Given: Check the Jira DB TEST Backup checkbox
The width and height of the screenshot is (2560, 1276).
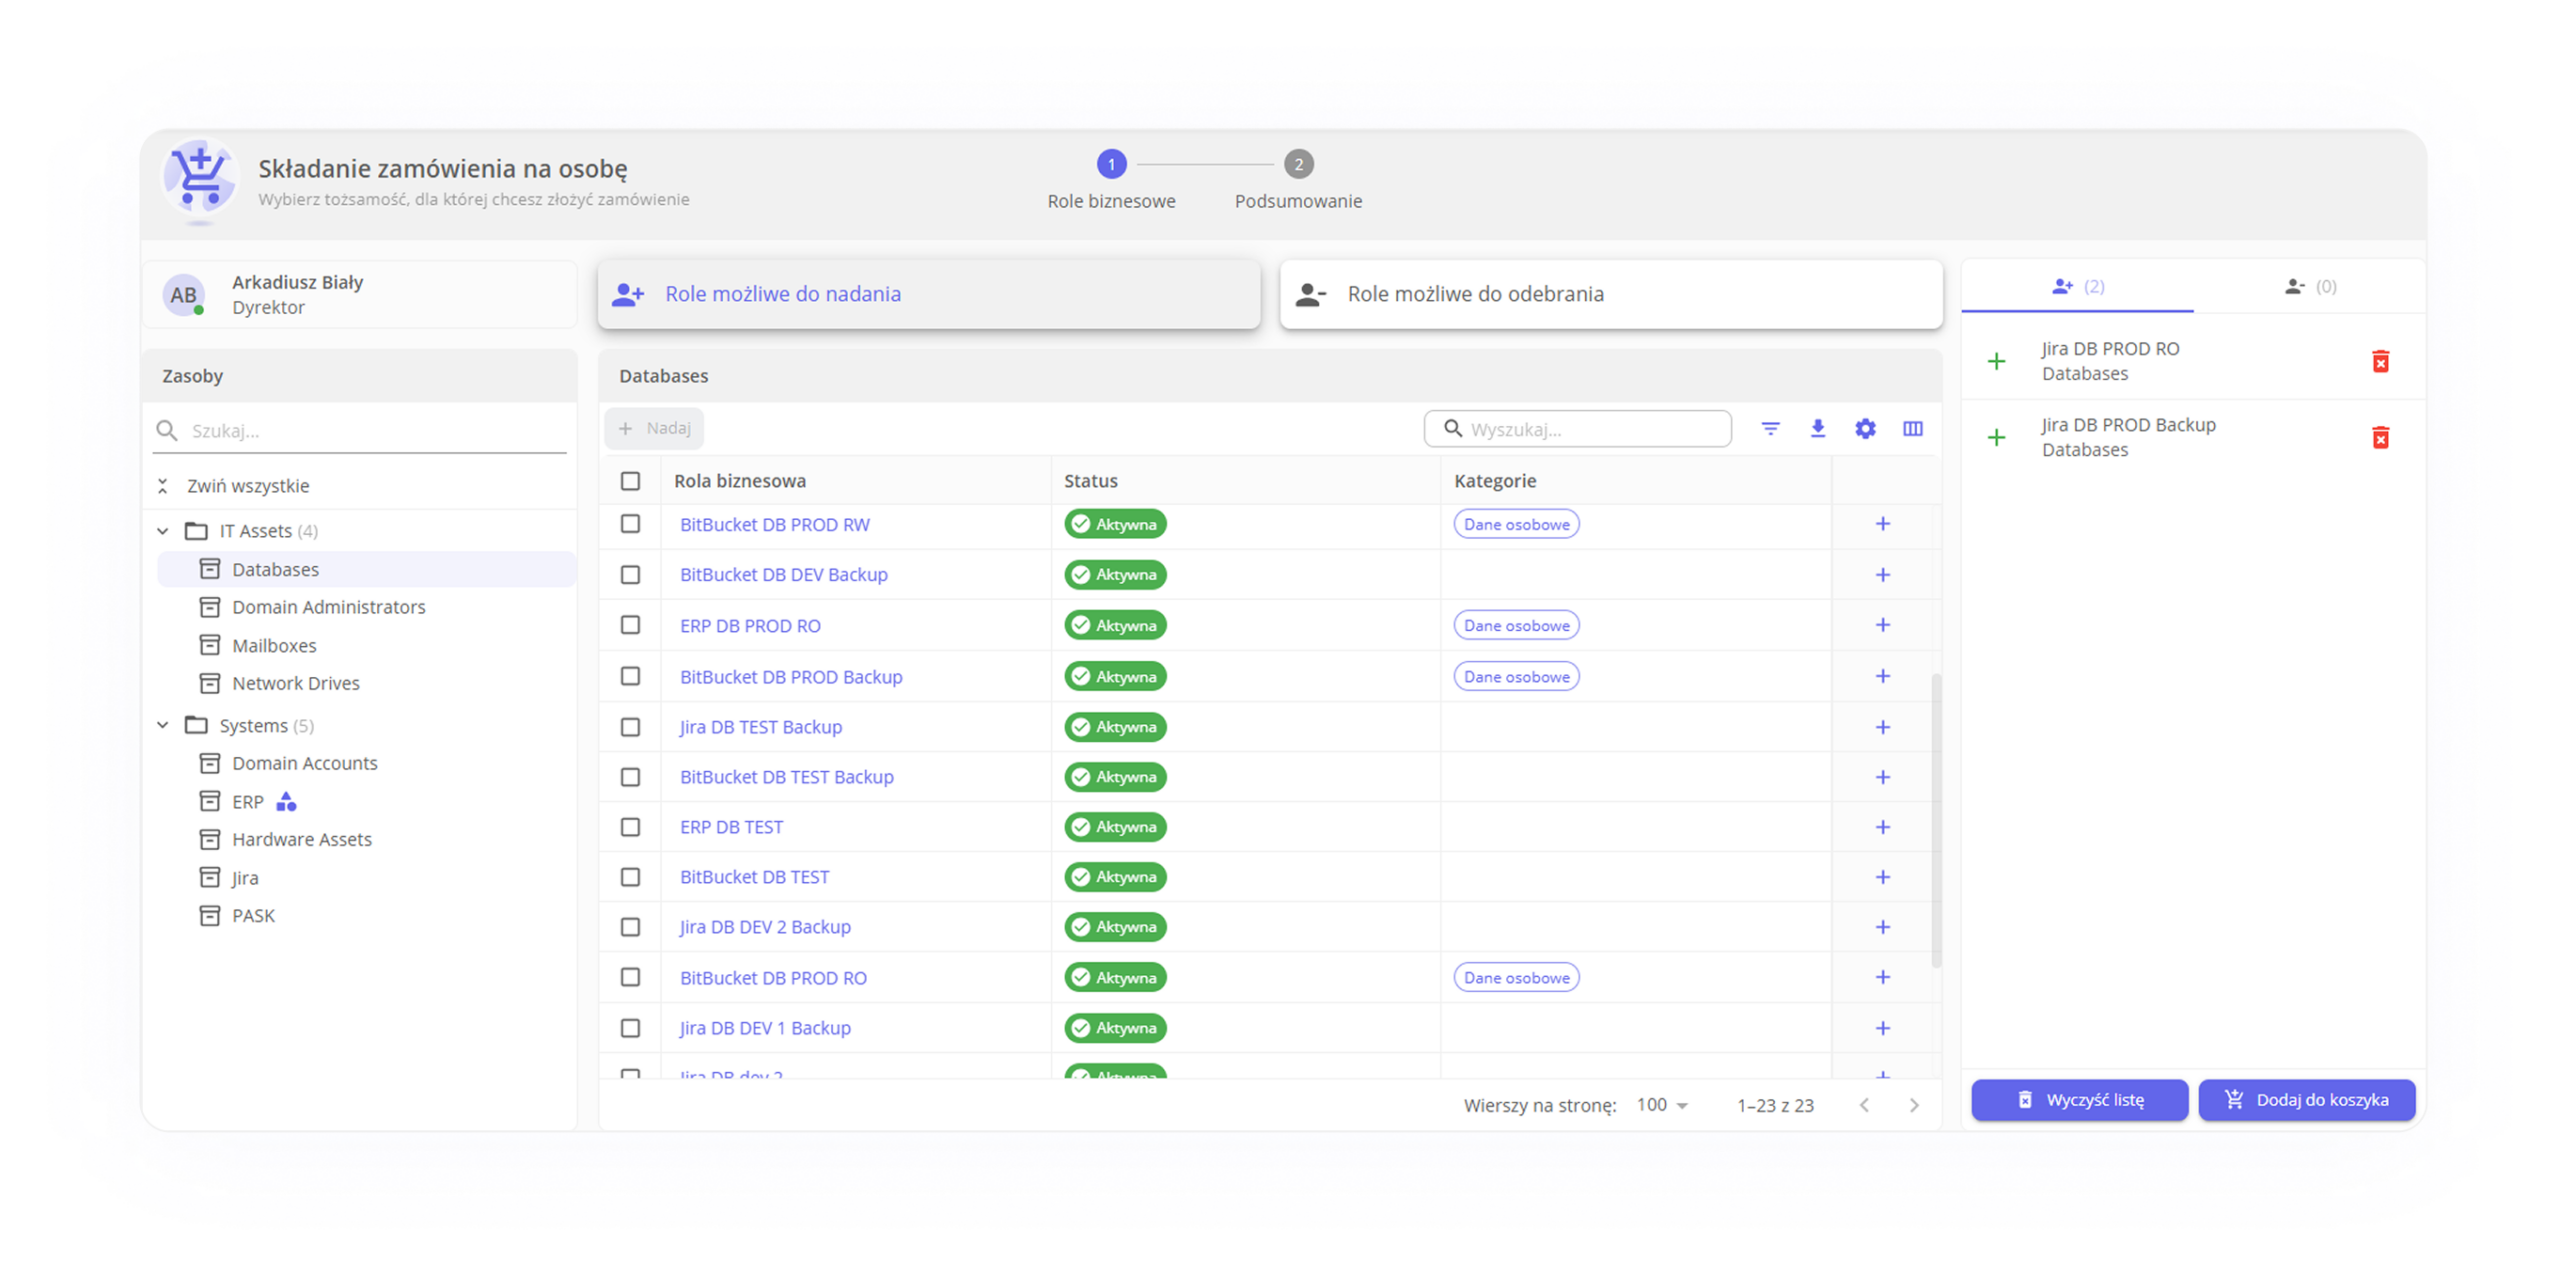Looking at the screenshot, I should [x=630, y=727].
